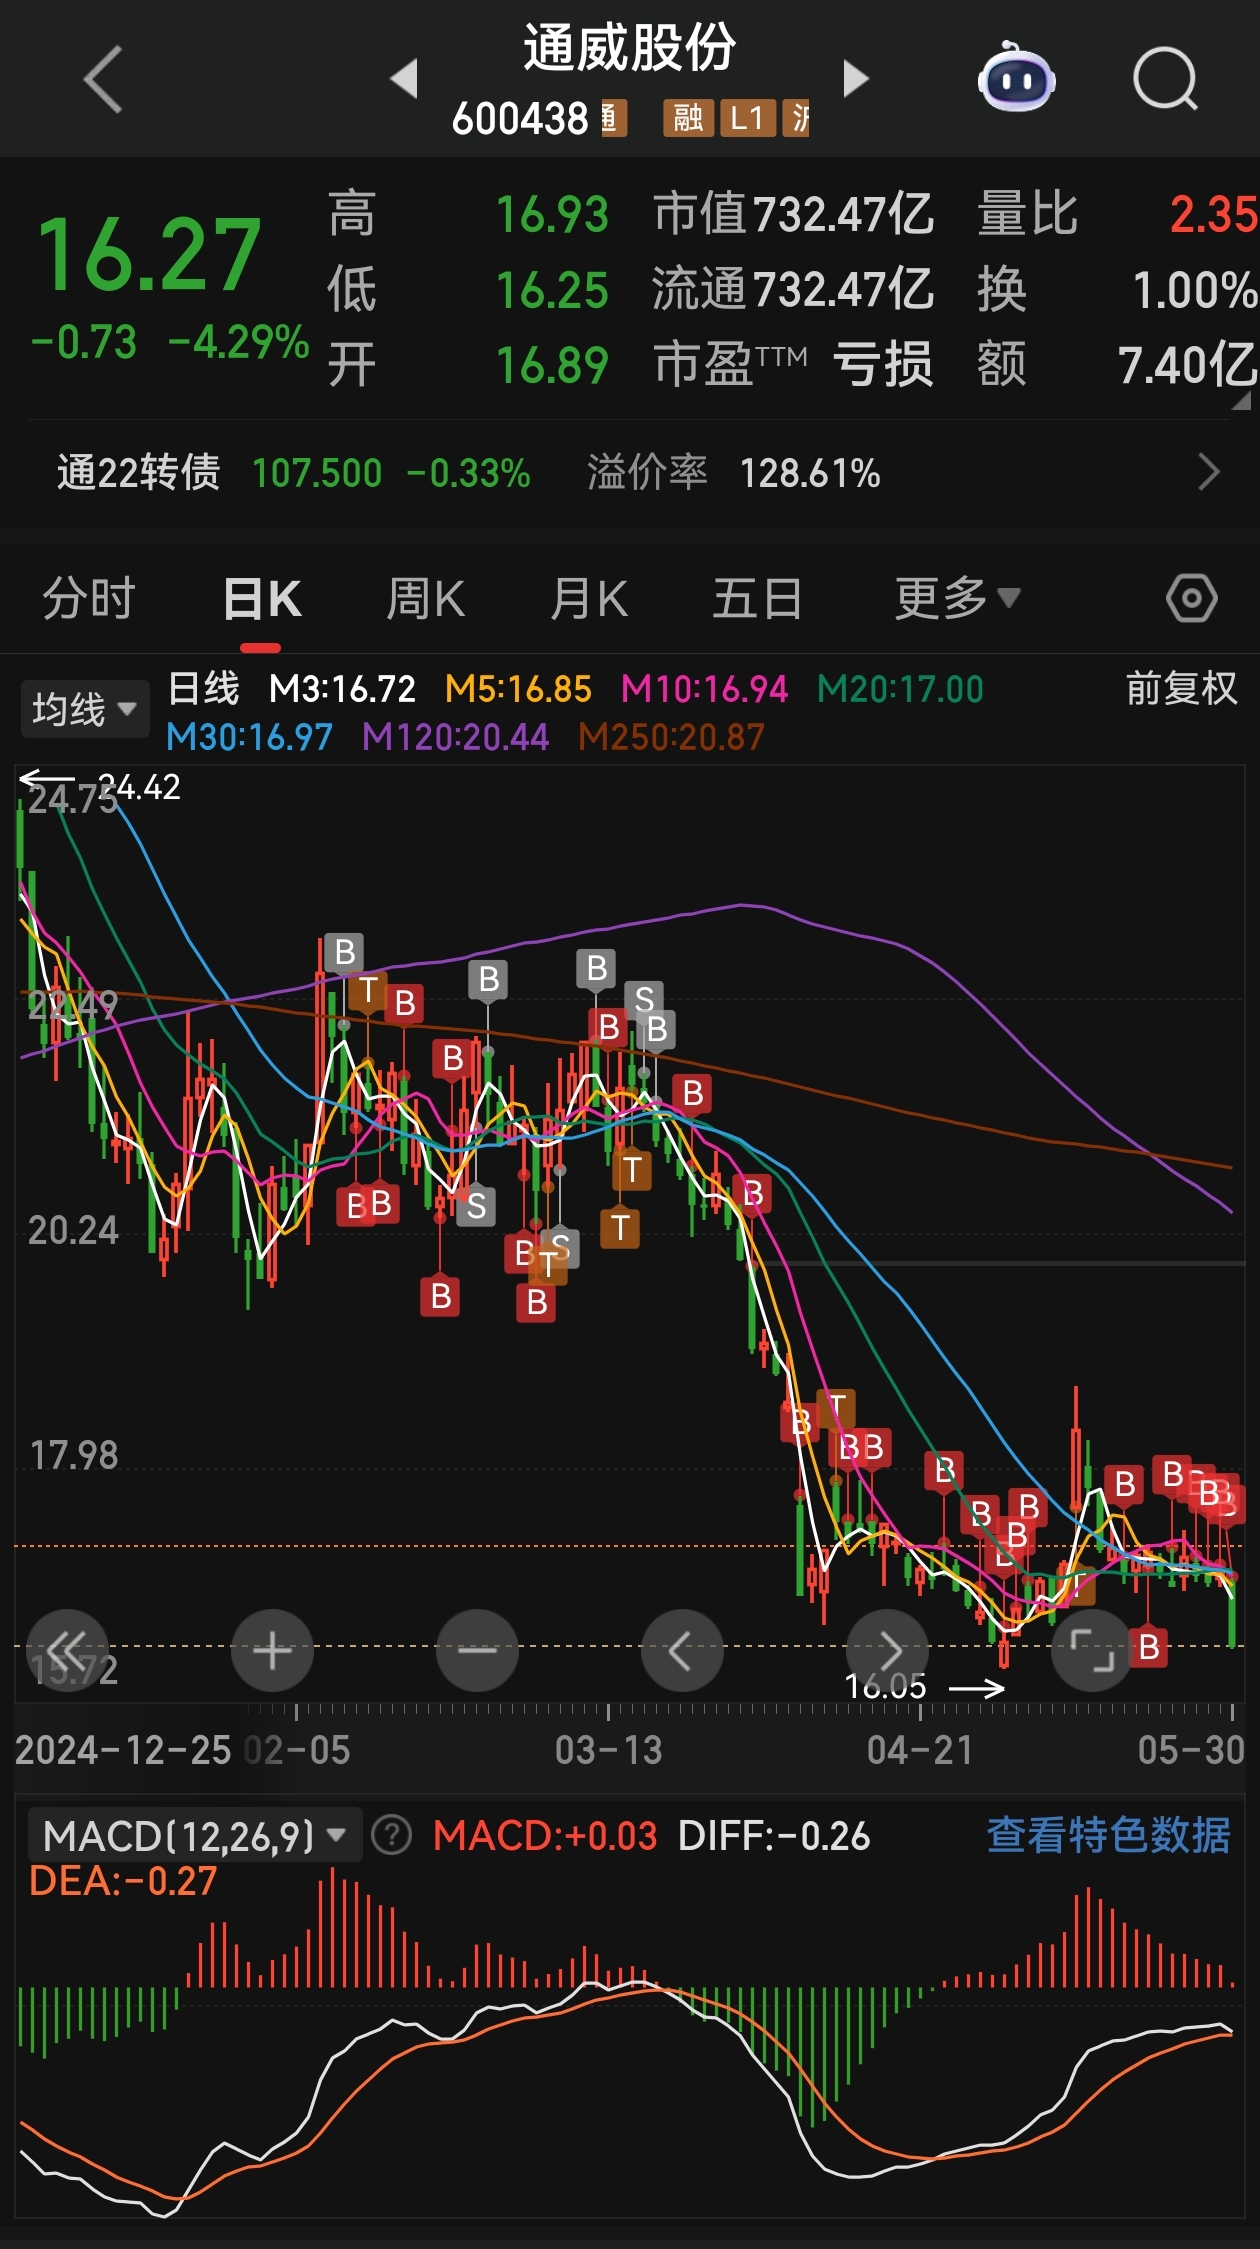Viewport: 1260px width, 2249px height.
Task: Tap the 通威股份 stock title
Action: [x=630, y=48]
